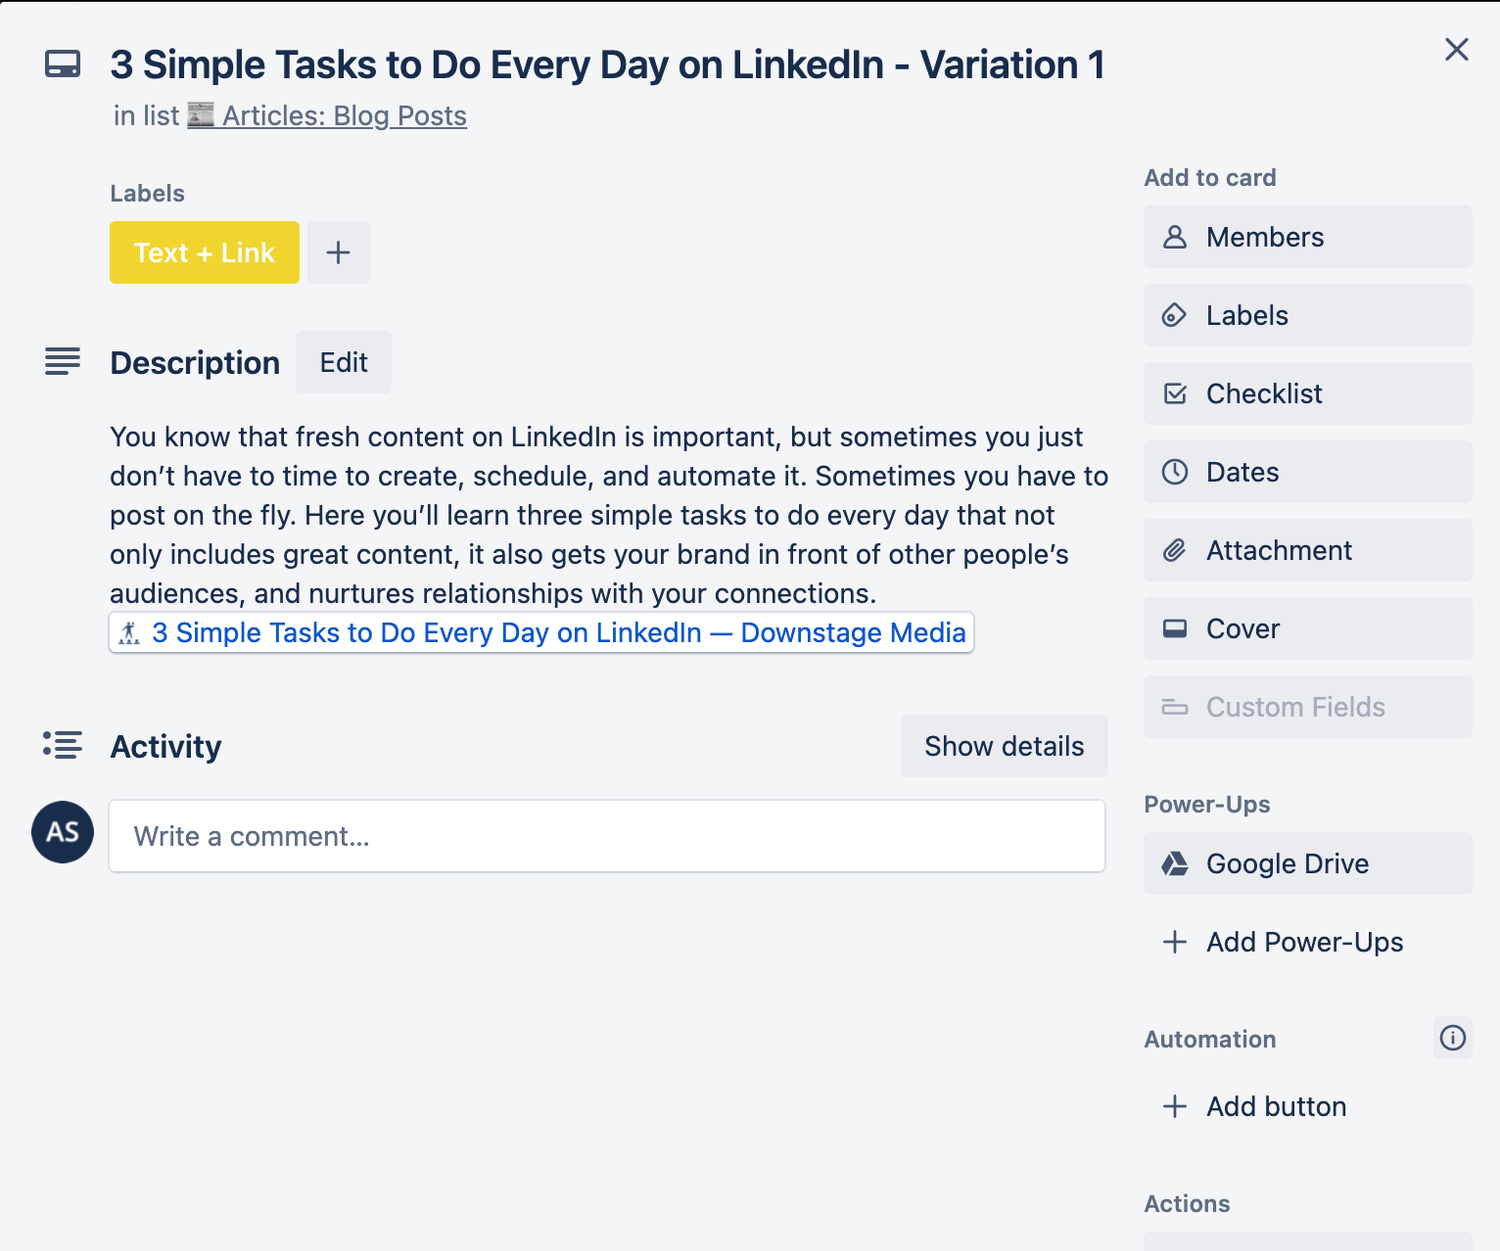Add a new label with the plus button

[x=338, y=252]
